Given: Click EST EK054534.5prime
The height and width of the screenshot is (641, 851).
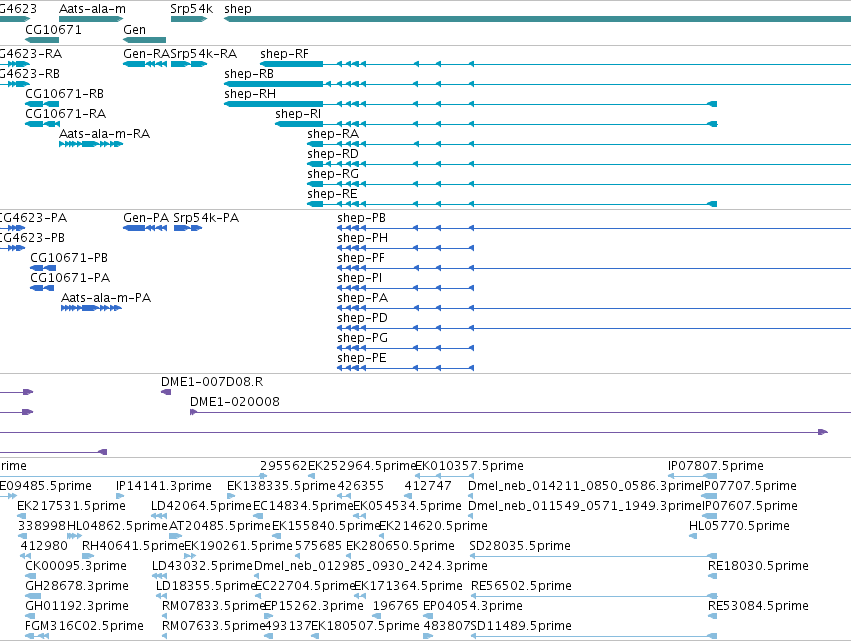Looking at the screenshot, I should click(407, 506).
